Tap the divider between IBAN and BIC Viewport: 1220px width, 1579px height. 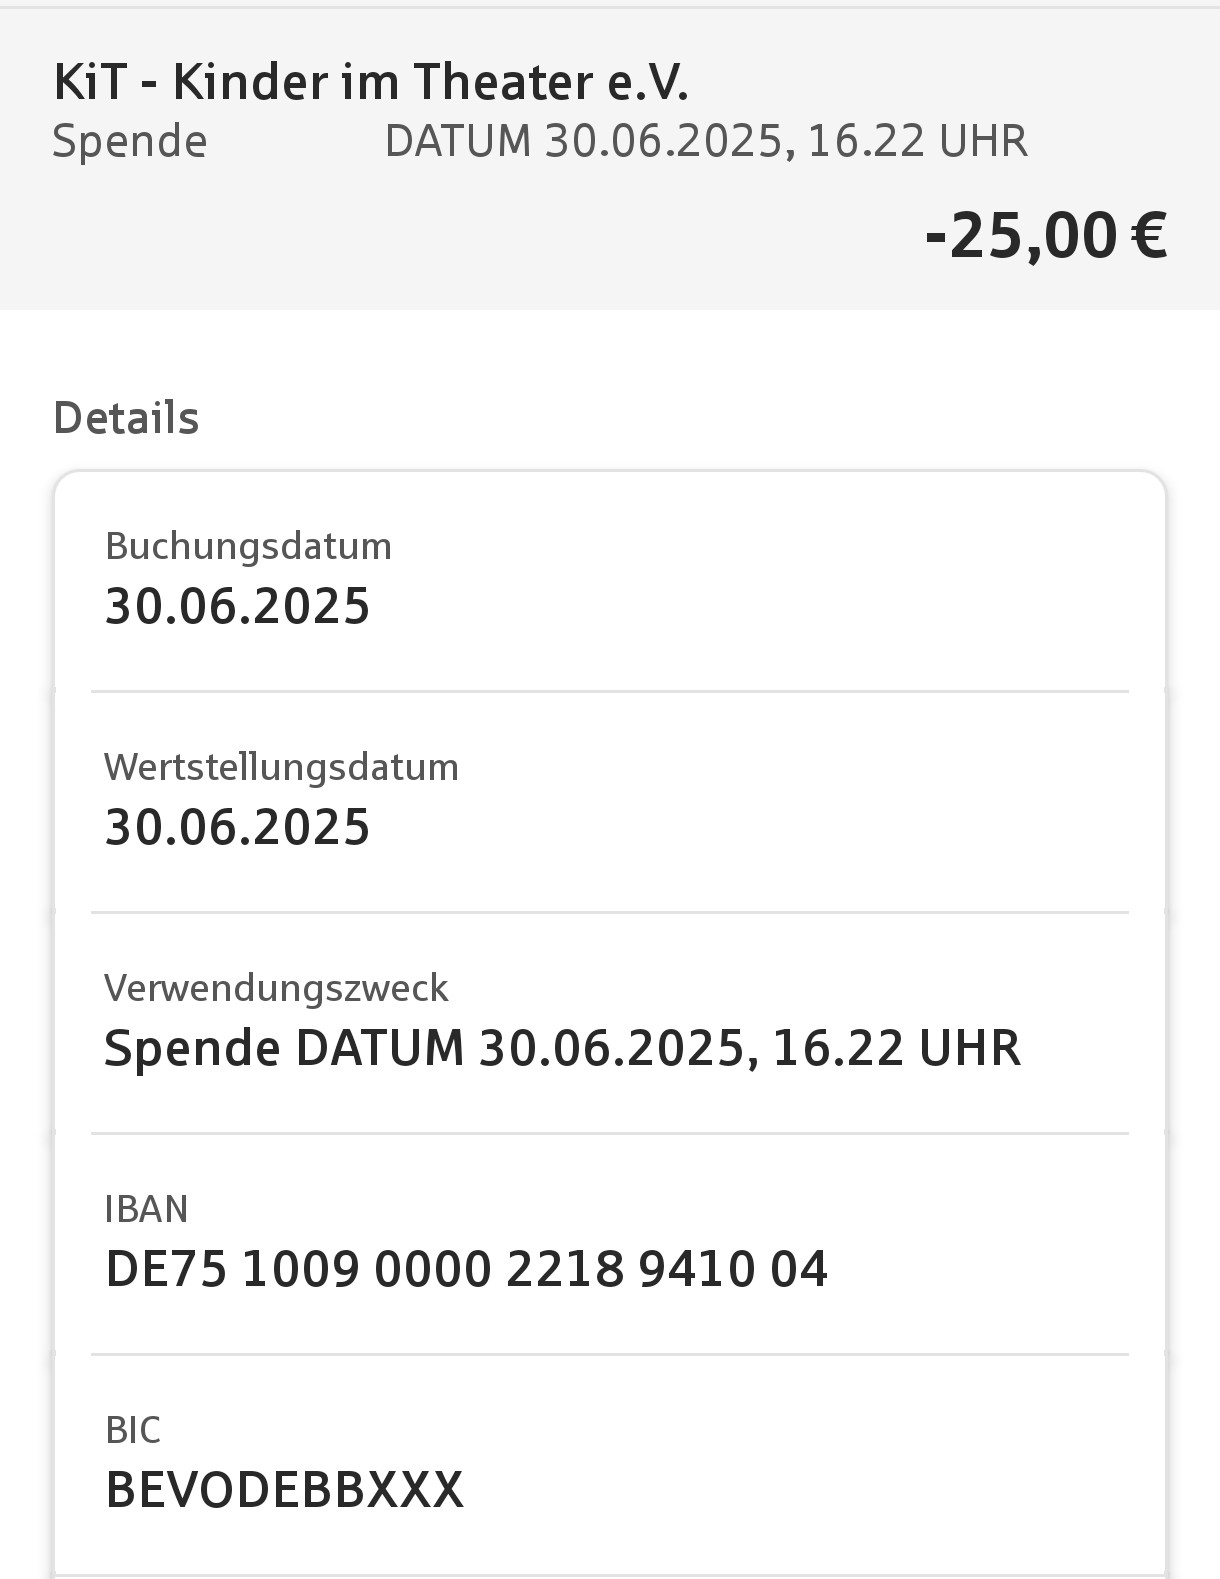tap(610, 1354)
